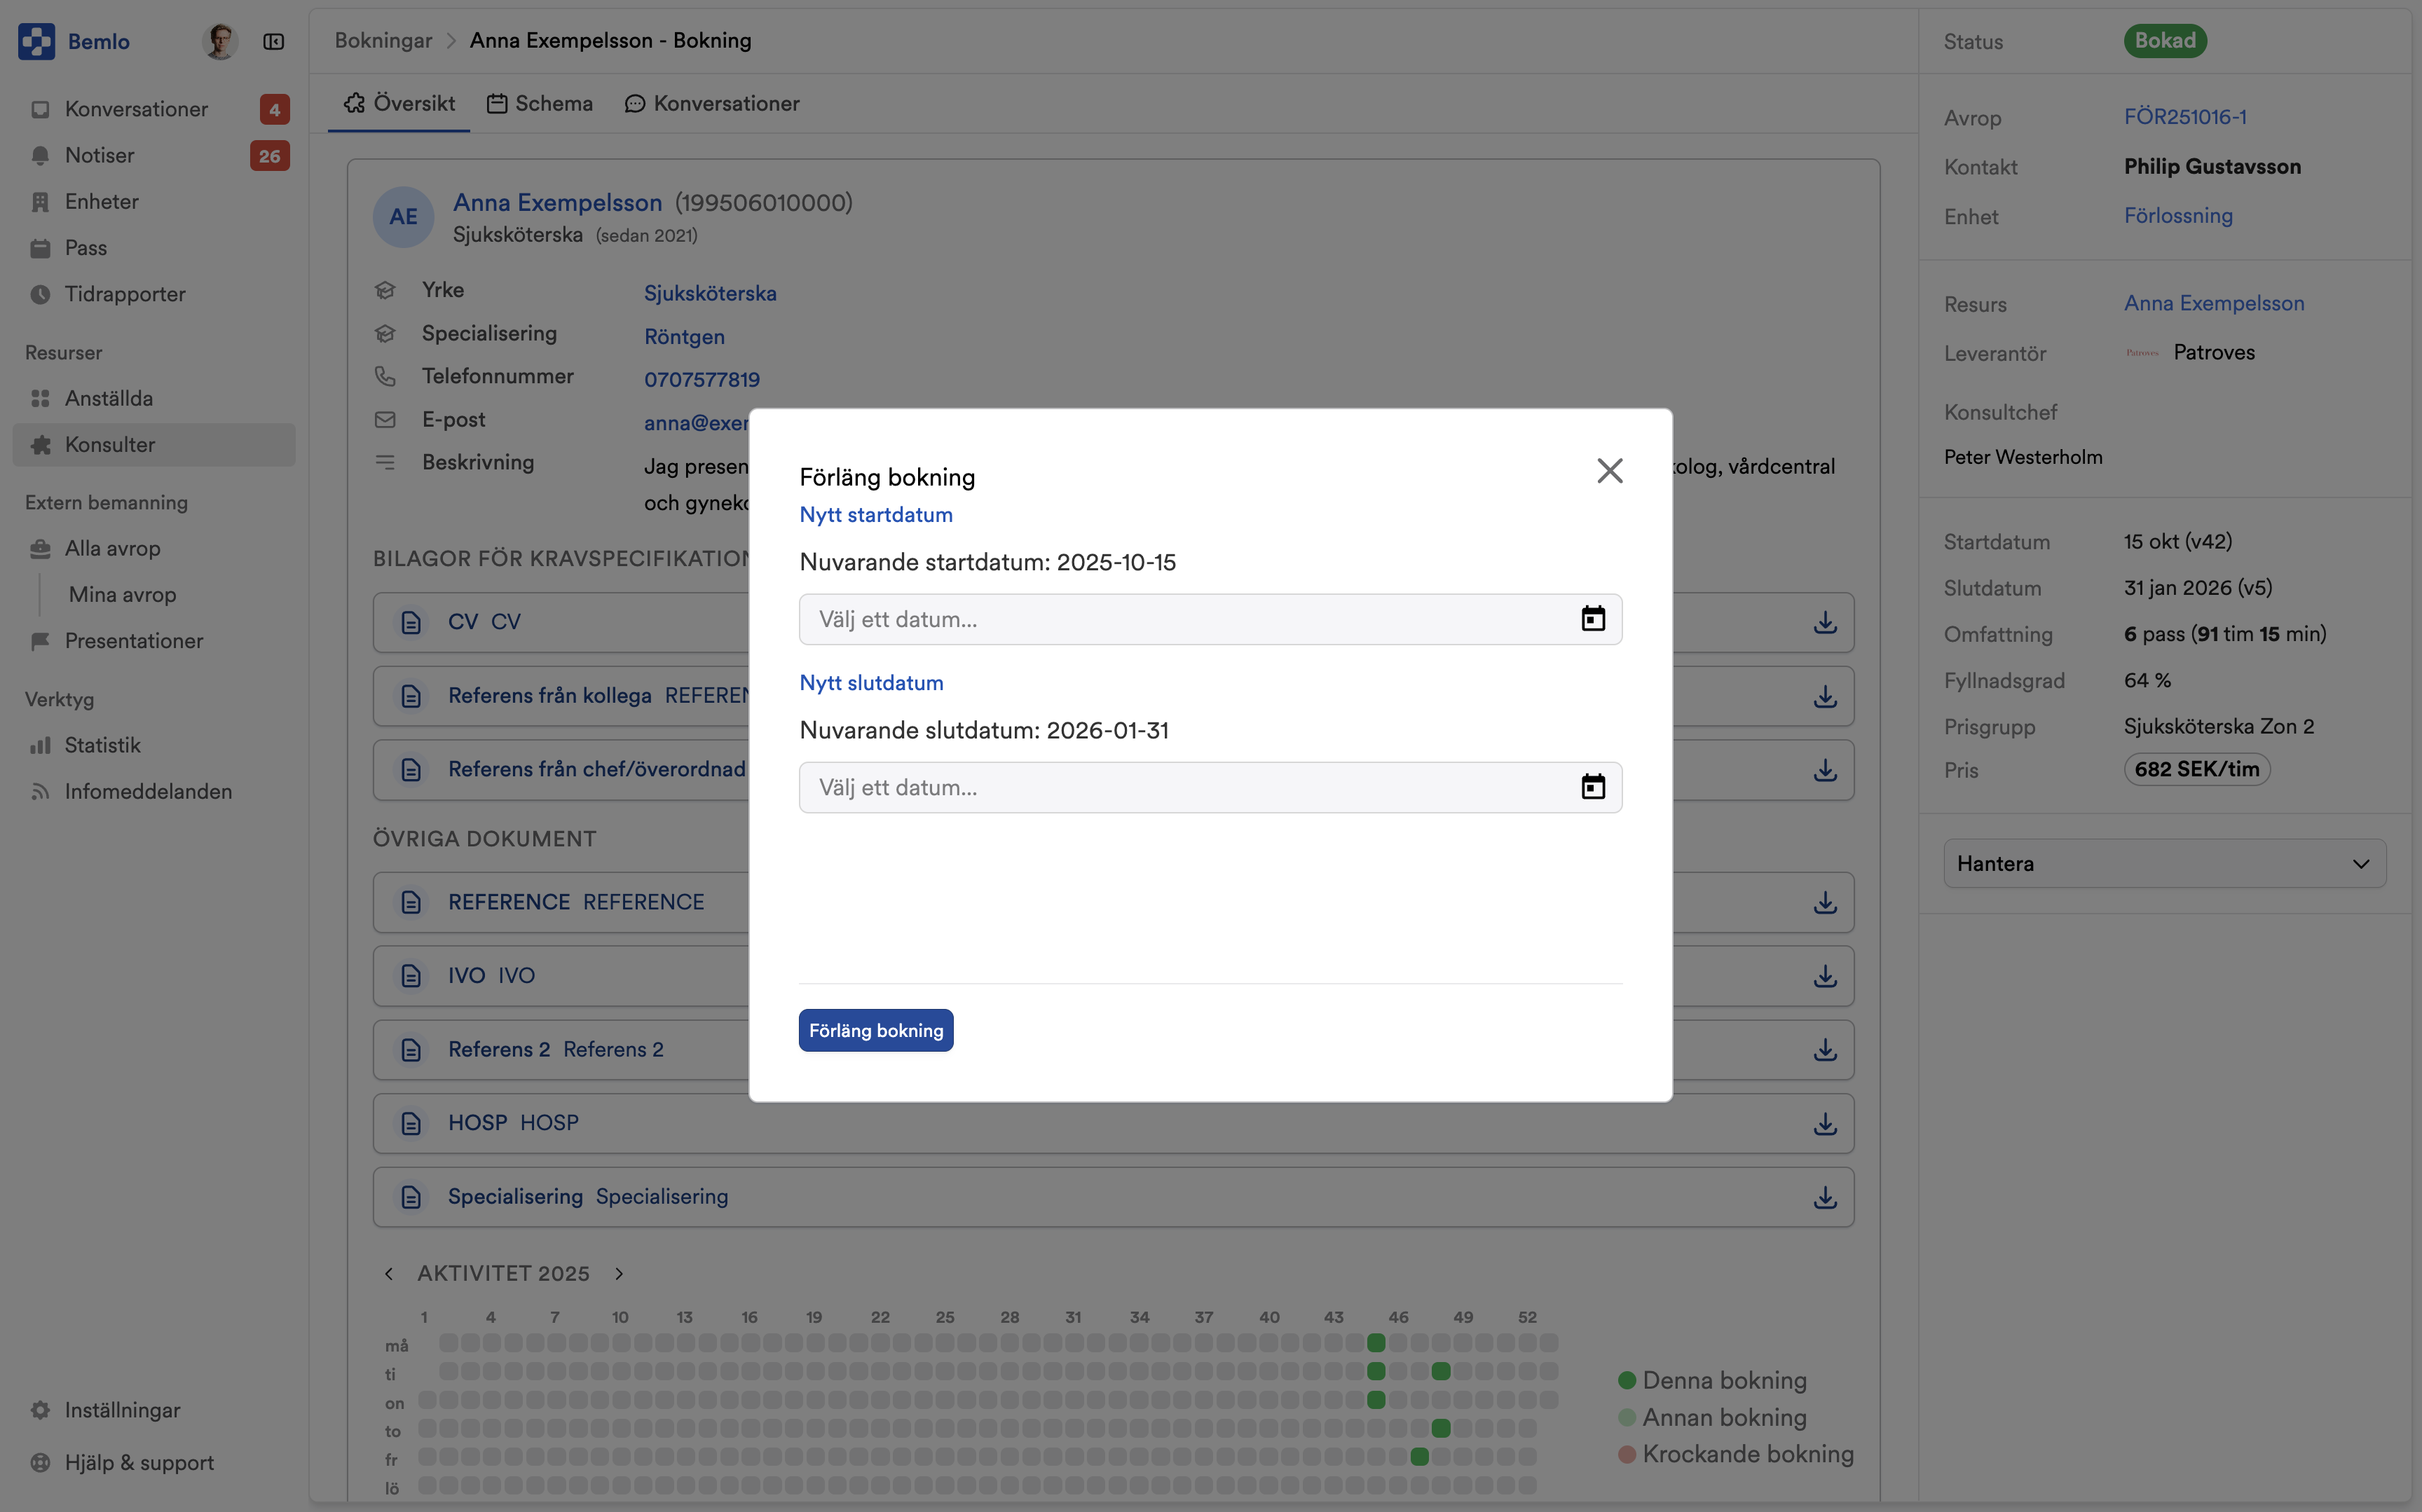Open Alla avrop in the sidebar
This screenshot has width=2422, height=1512.
click(154, 548)
